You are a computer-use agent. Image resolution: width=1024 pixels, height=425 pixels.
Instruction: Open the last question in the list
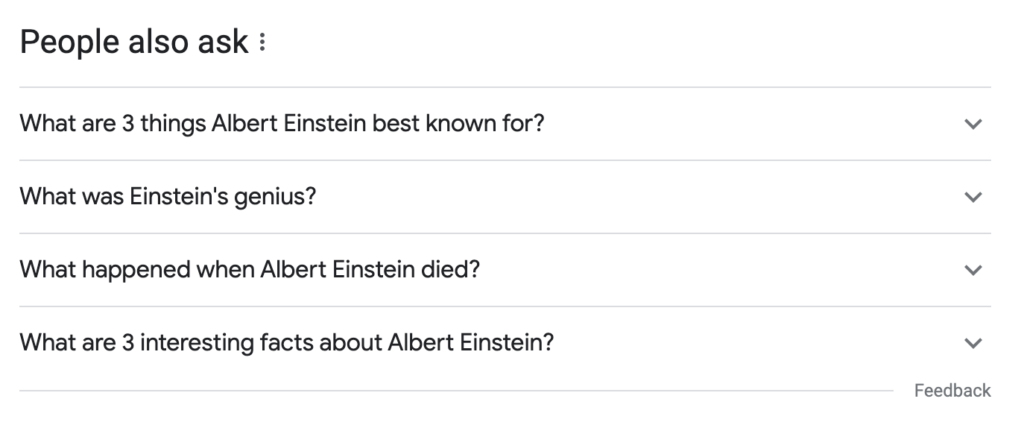287,343
